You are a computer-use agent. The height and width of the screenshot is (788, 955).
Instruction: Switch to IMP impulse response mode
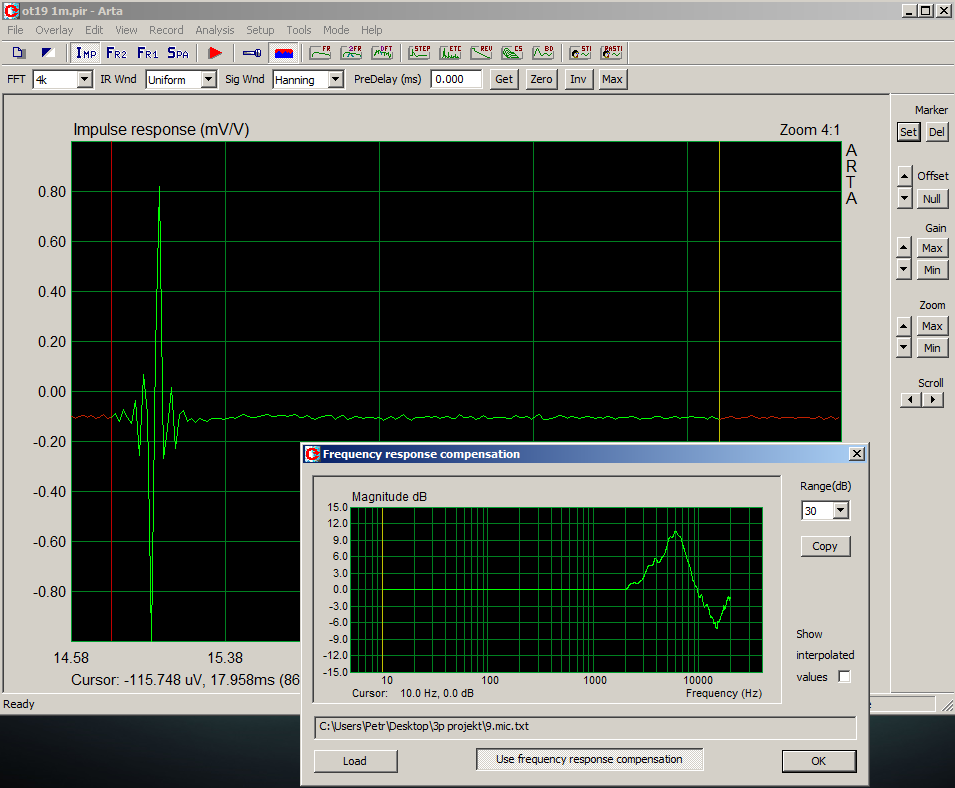[x=86, y=53]
